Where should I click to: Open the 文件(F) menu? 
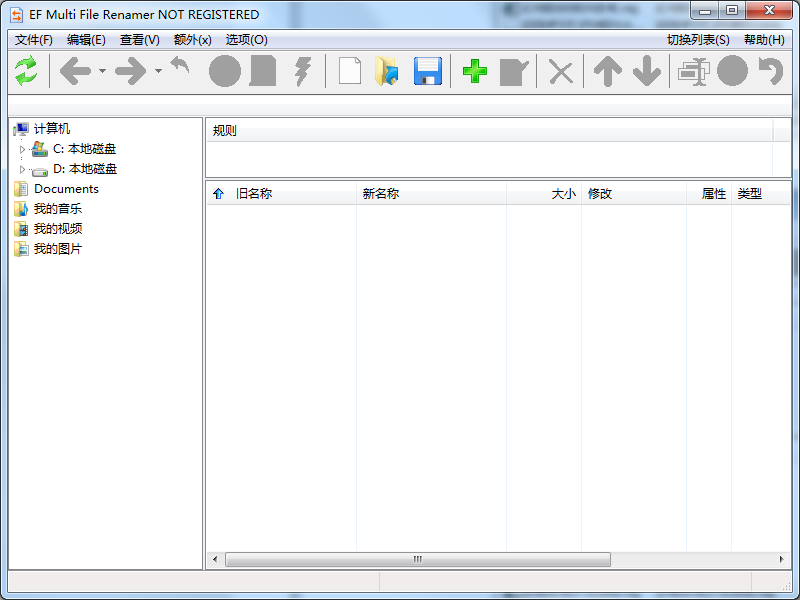pyautogui.click(x=34, y=40)
